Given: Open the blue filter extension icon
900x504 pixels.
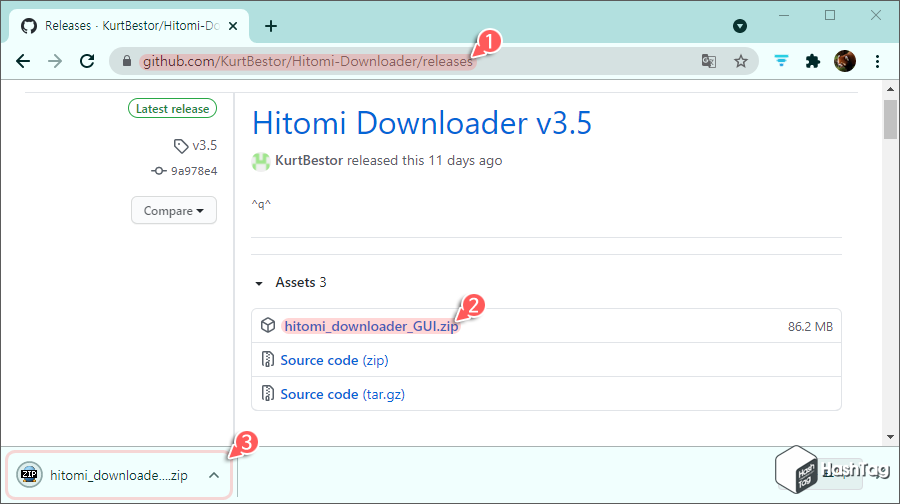Looking at the screenshot, I should click(x=781, y=61).
